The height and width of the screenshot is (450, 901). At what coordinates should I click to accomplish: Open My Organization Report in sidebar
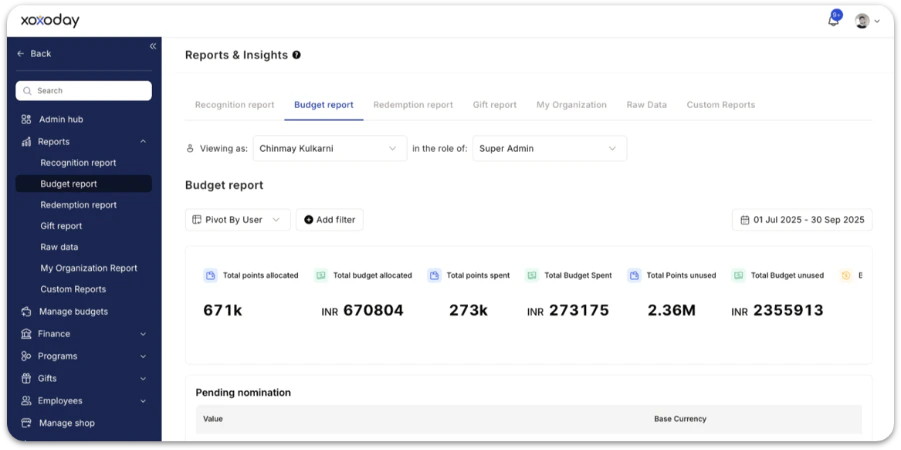(x=88, y=268)
